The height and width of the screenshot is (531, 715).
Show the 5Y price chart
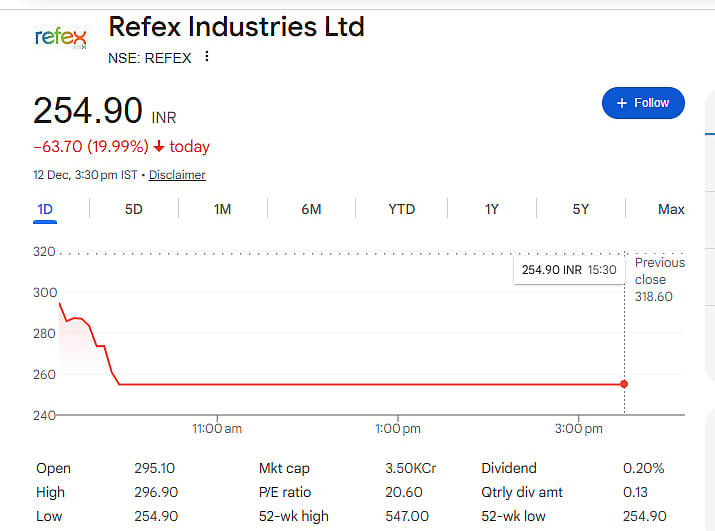[x=580, y=209]
